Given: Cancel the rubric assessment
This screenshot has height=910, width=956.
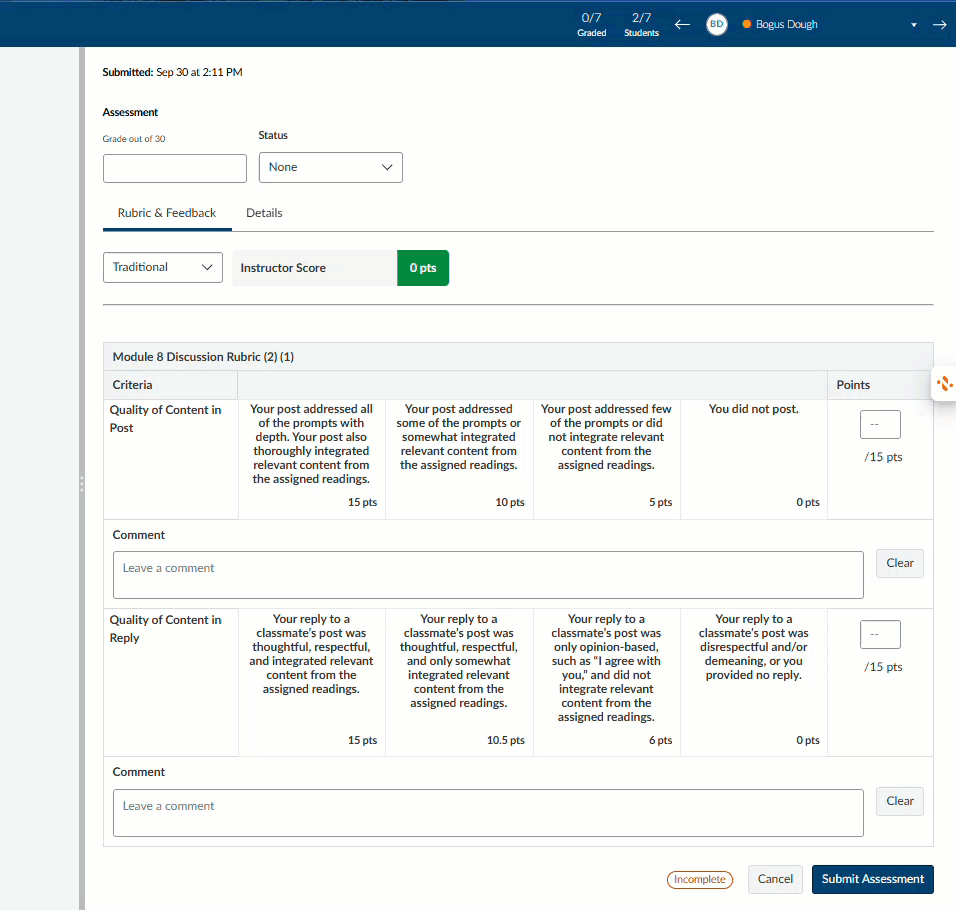Looking at the screenshot, I should point(775,879).
